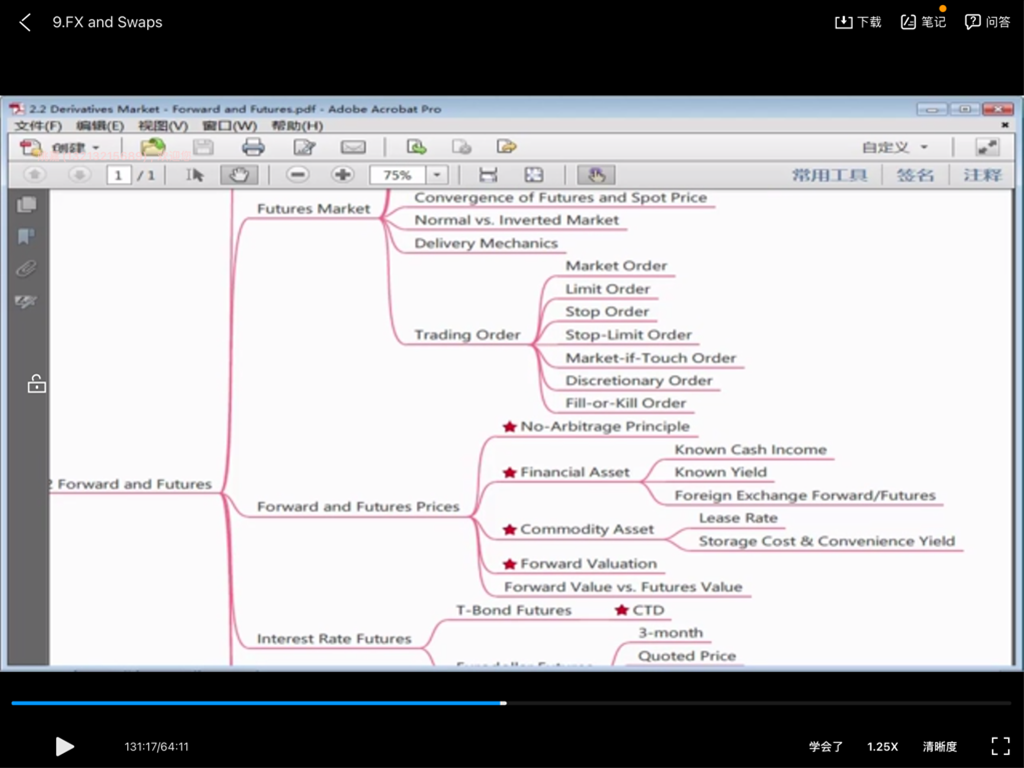Click the fit width scrolling icon
Viewport: 1024px width, 768px height.
pos(488,174)
